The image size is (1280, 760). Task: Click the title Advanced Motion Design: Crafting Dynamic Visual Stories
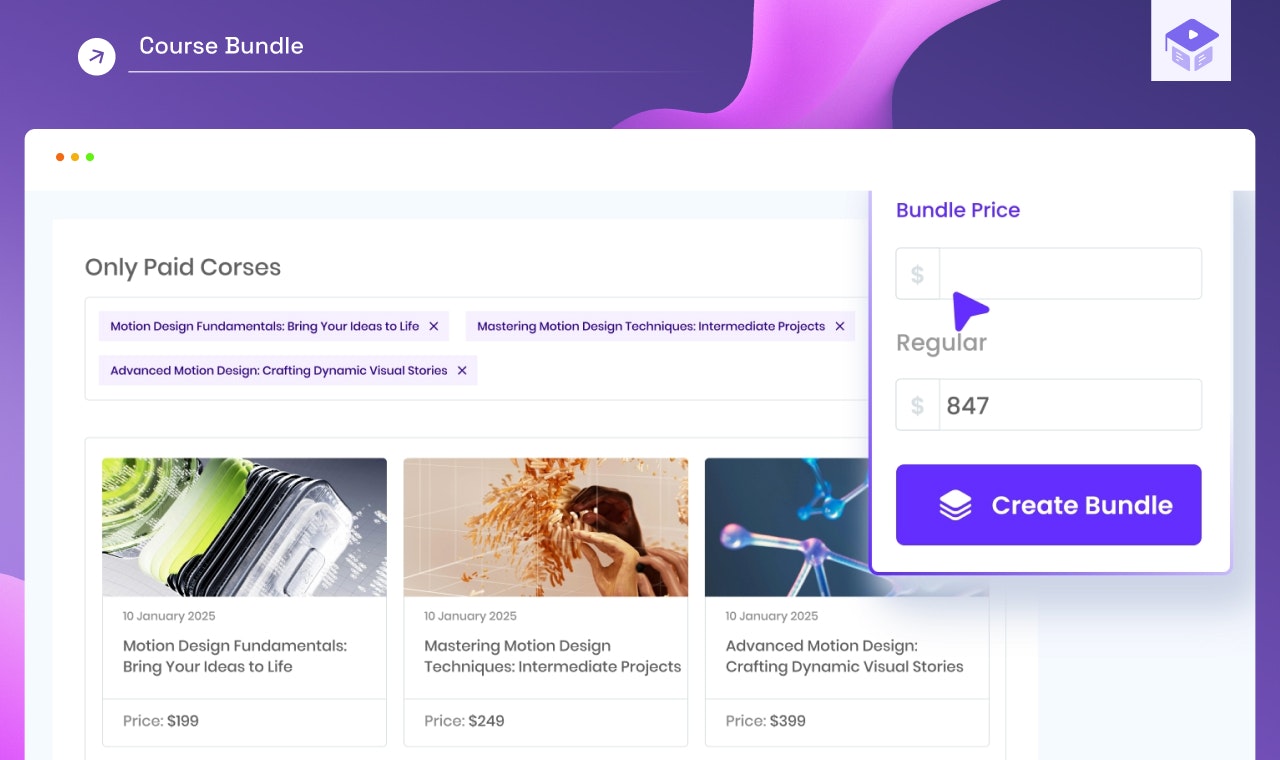[x=845, y=656]
